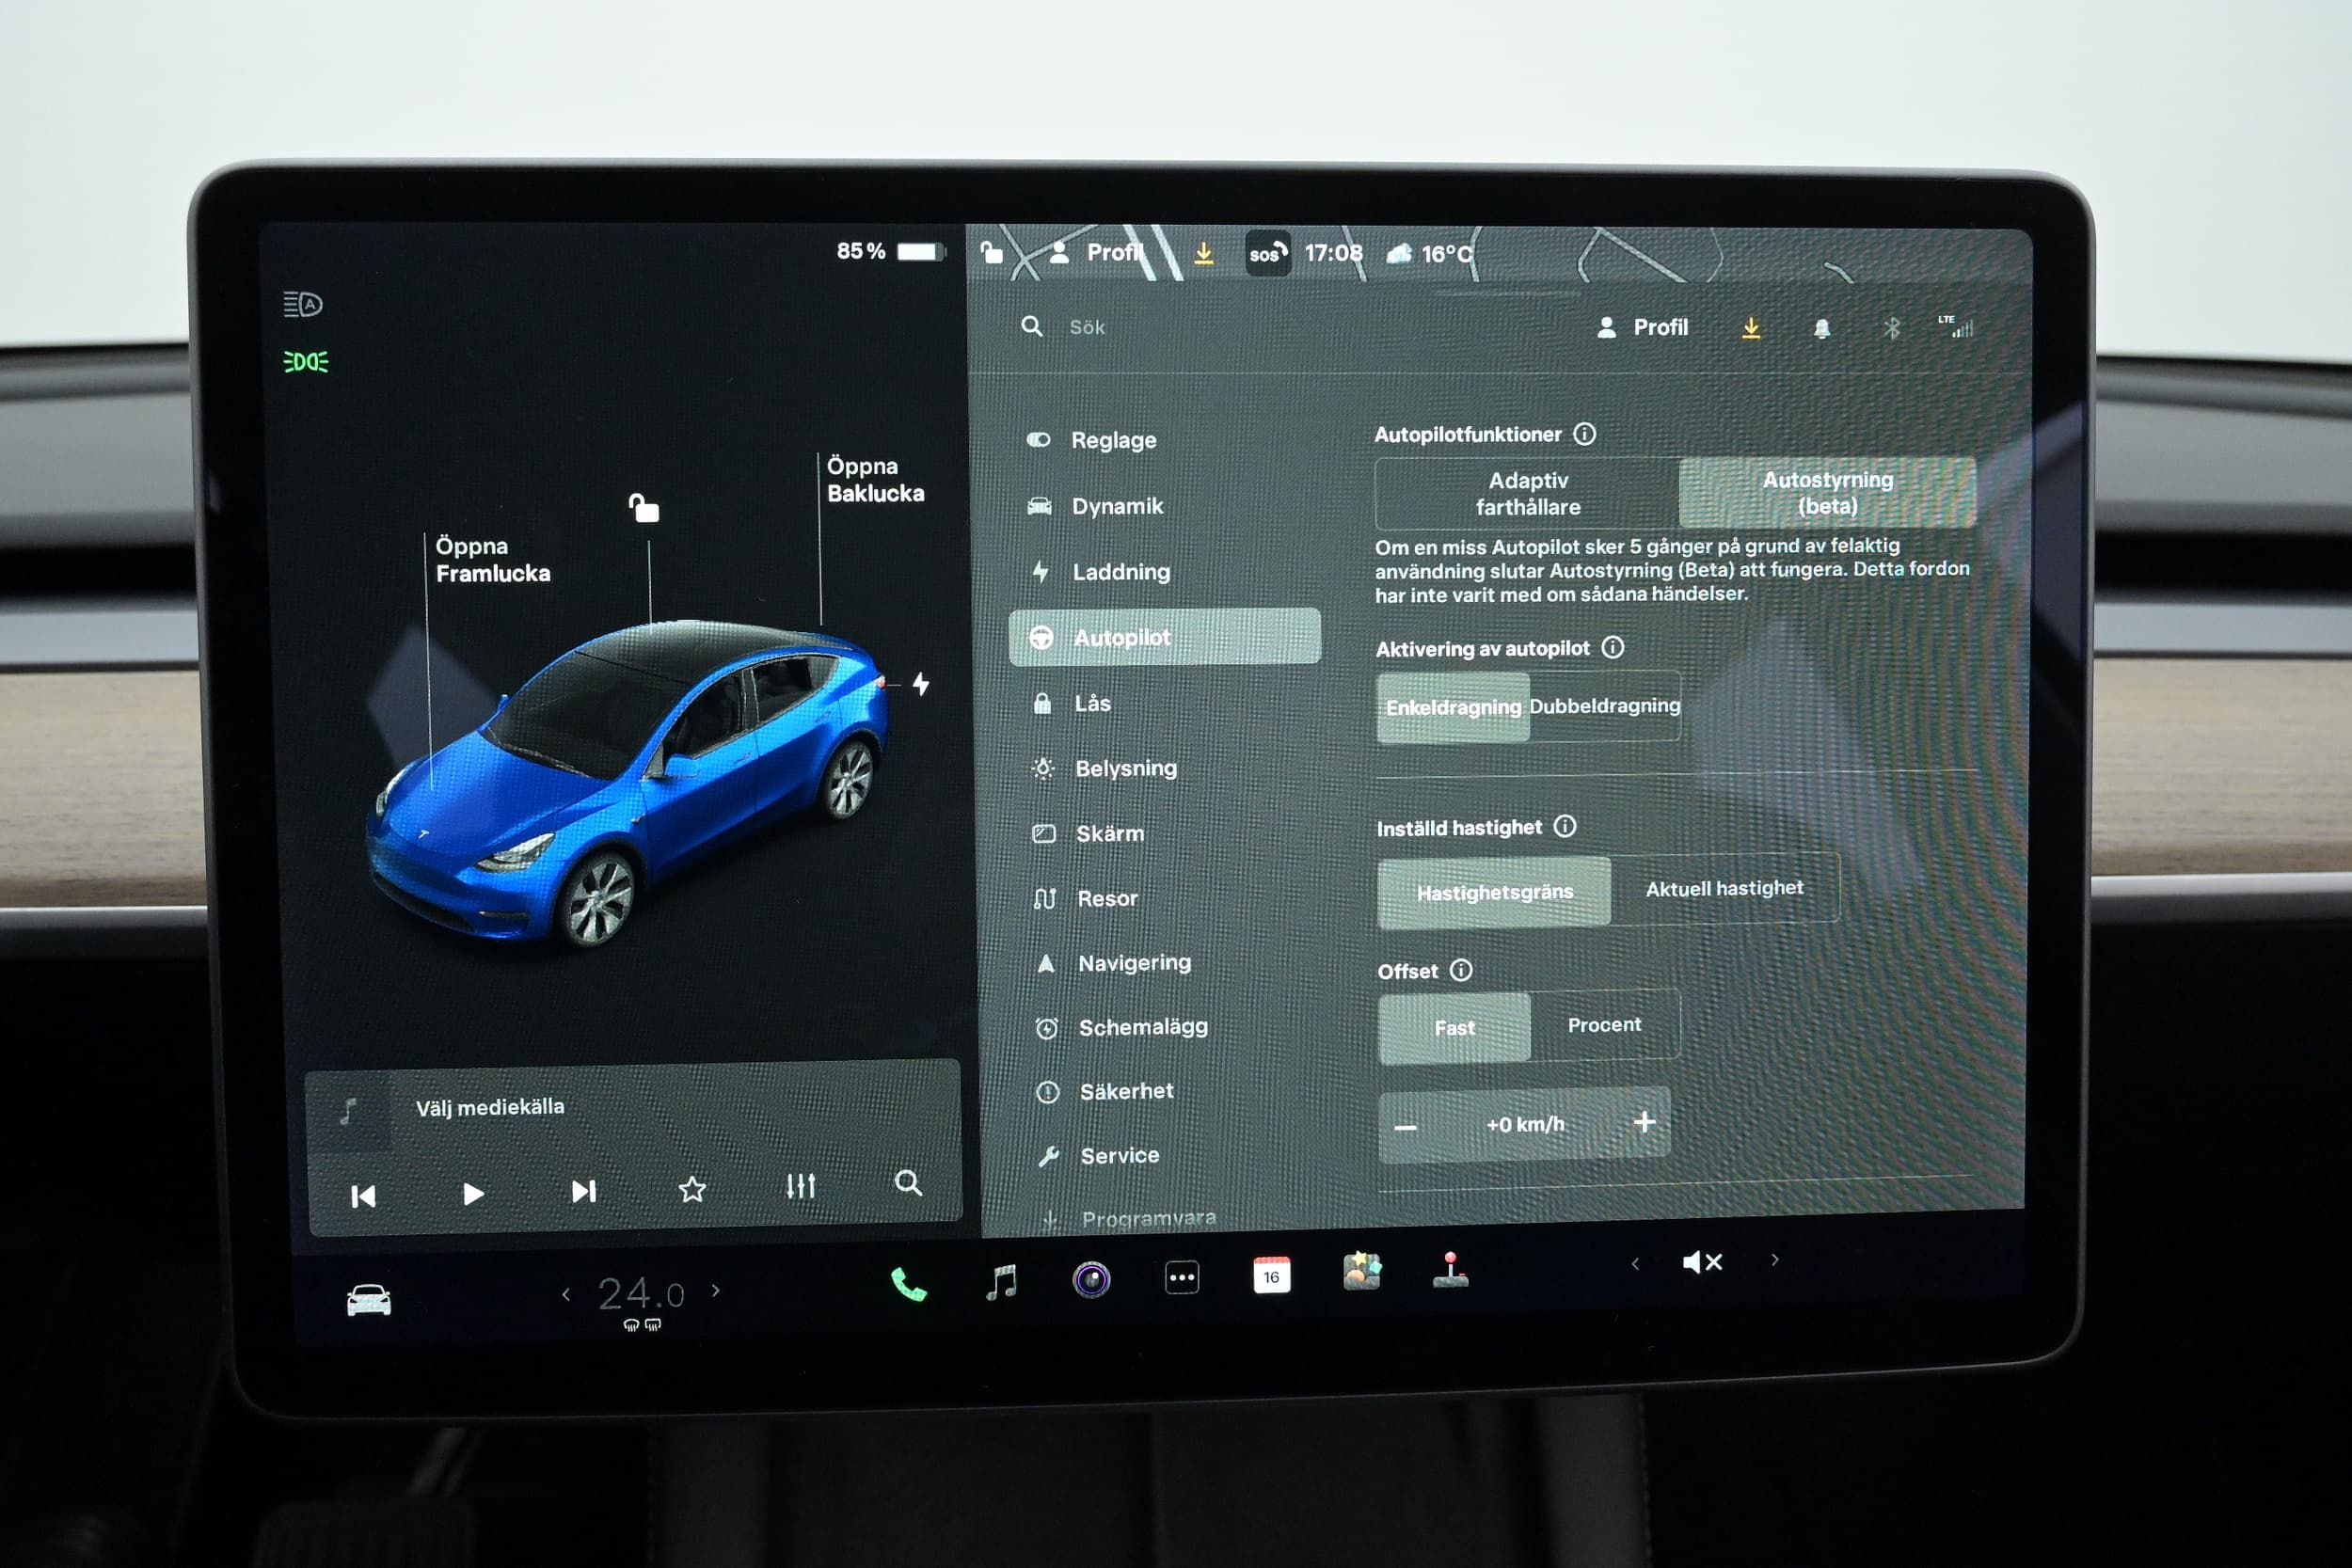
Task: Select Autostyrning (beta) option
Action: click(1827, 492)
